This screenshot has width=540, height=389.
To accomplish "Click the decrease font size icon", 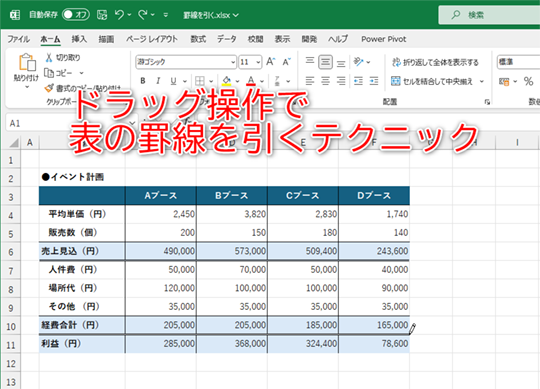I will point(287,62).
